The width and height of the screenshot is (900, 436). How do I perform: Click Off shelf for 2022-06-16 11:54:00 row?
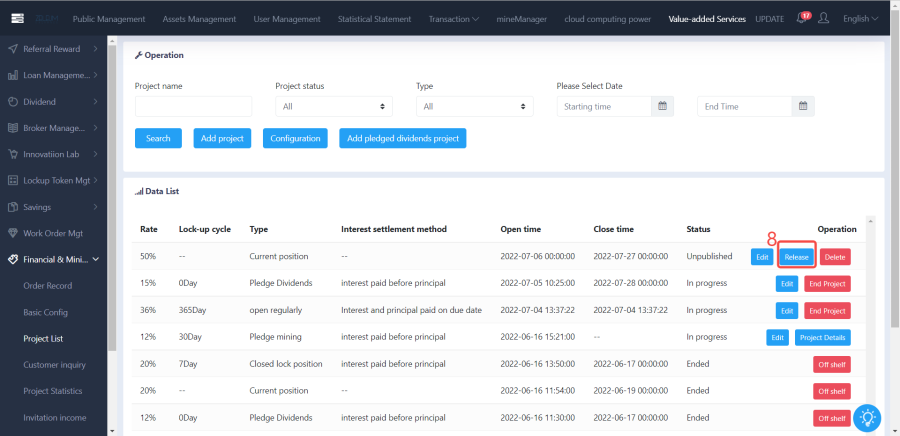(x=832, y=391)
